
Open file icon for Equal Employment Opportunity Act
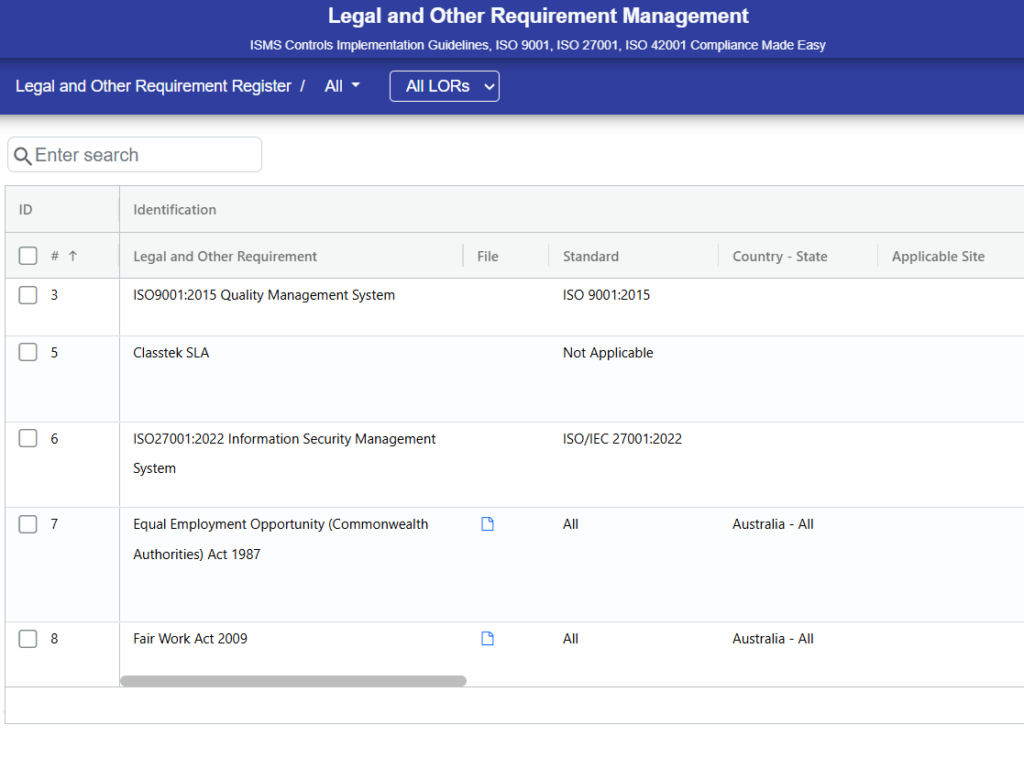click(x=488, y=524)
